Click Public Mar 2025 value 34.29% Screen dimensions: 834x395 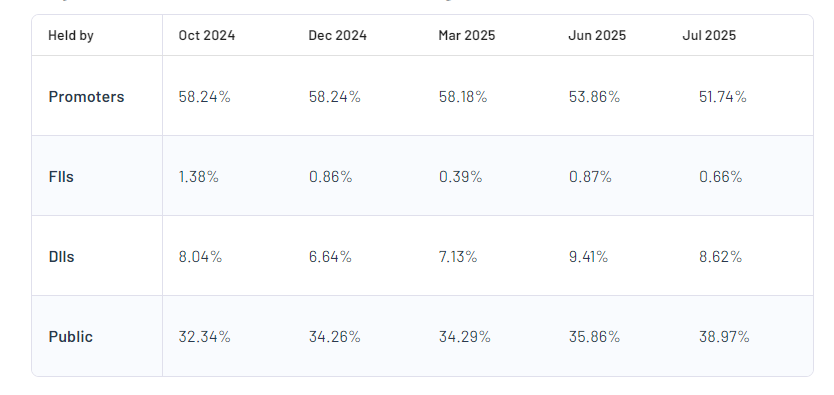point(464,337)
